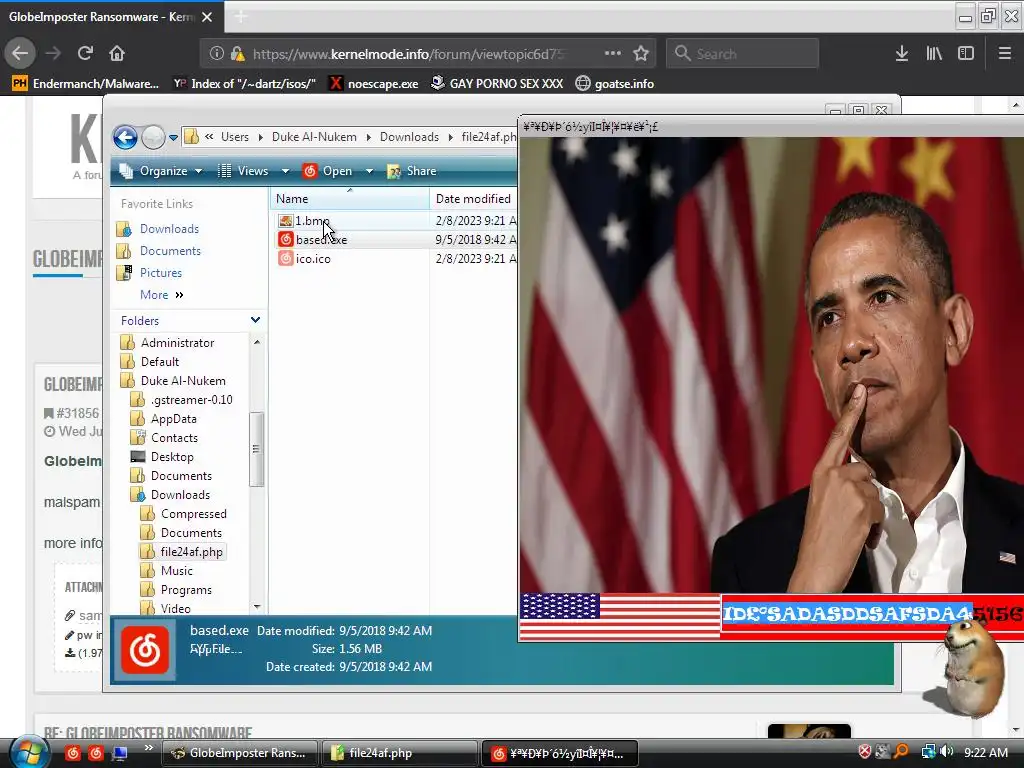The width and height of the screenshot is (1024, 768).
Task: Click the Windows Start orb
Action: [28, 752]
